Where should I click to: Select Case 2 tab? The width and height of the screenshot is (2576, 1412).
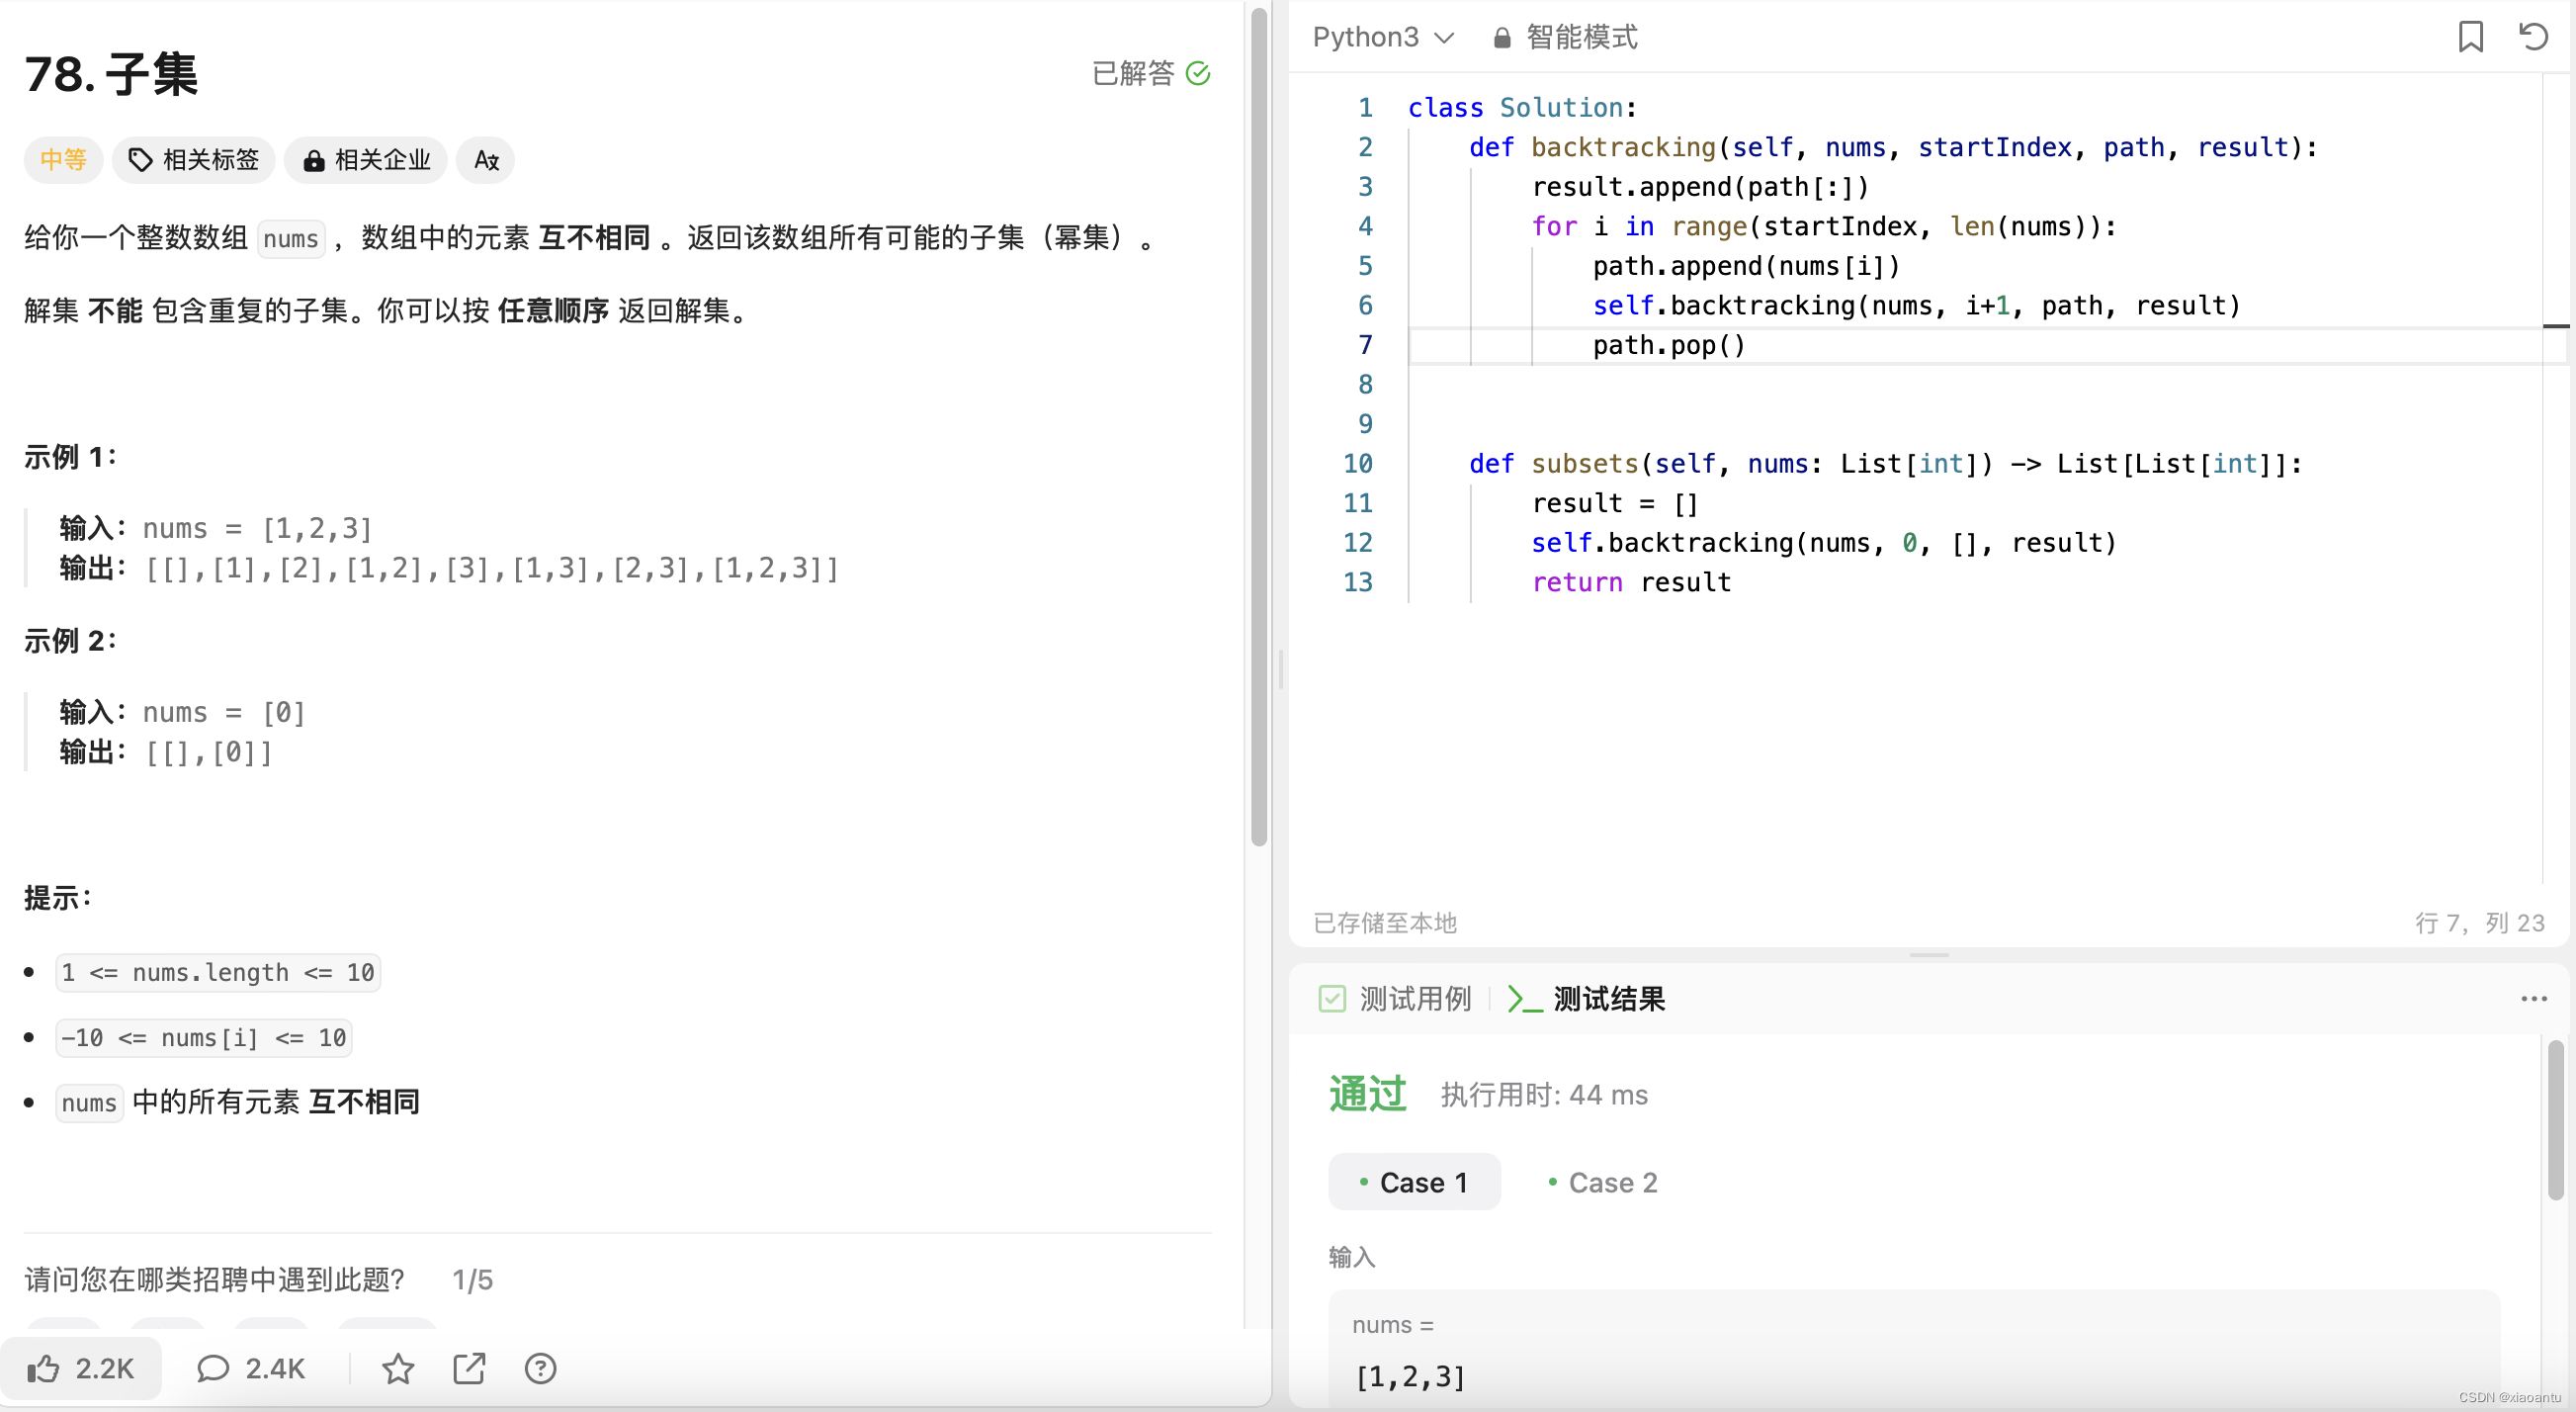point(1602,1182)
